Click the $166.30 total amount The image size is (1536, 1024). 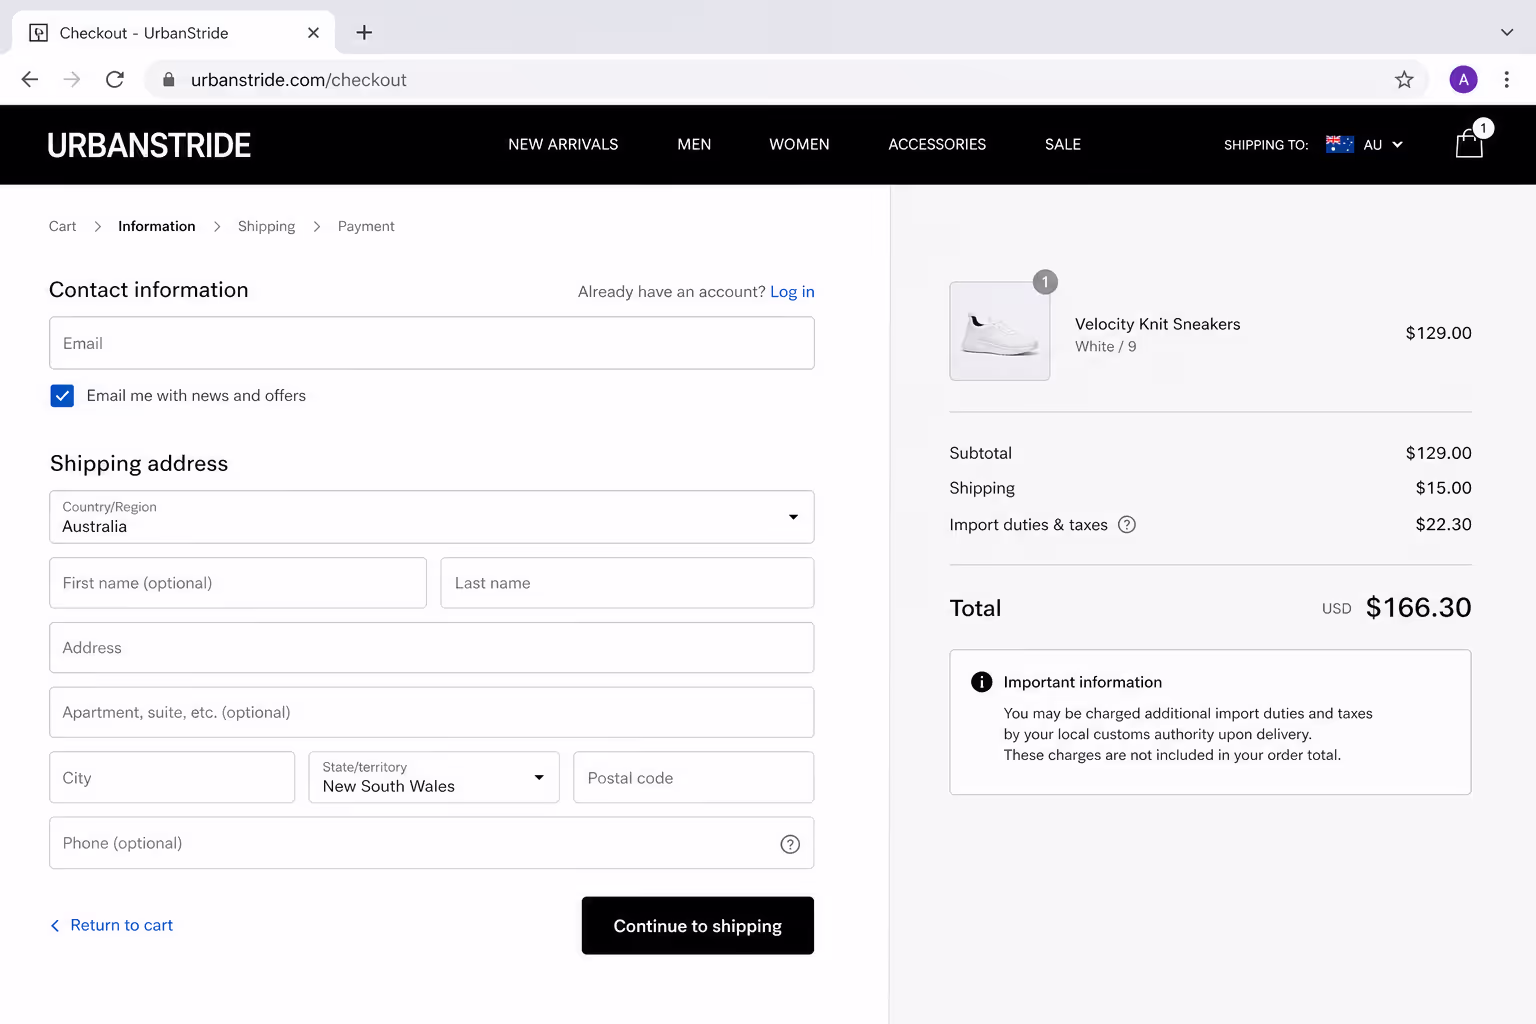(x=1418, y=608)
